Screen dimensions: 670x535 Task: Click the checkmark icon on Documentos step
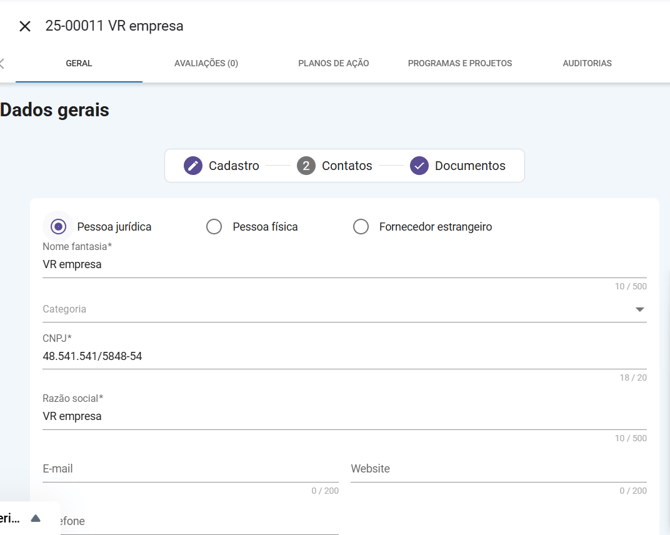click(419, 166)
